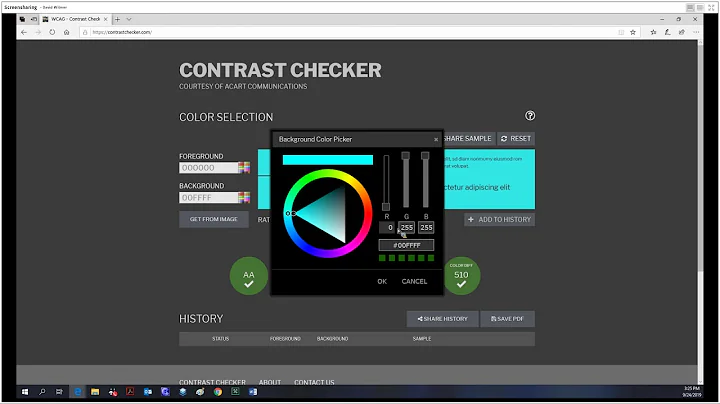Click GET FROM IMAGE button
Image resolution: width=720 pixels, height=404 pixels.
[214, 219]
